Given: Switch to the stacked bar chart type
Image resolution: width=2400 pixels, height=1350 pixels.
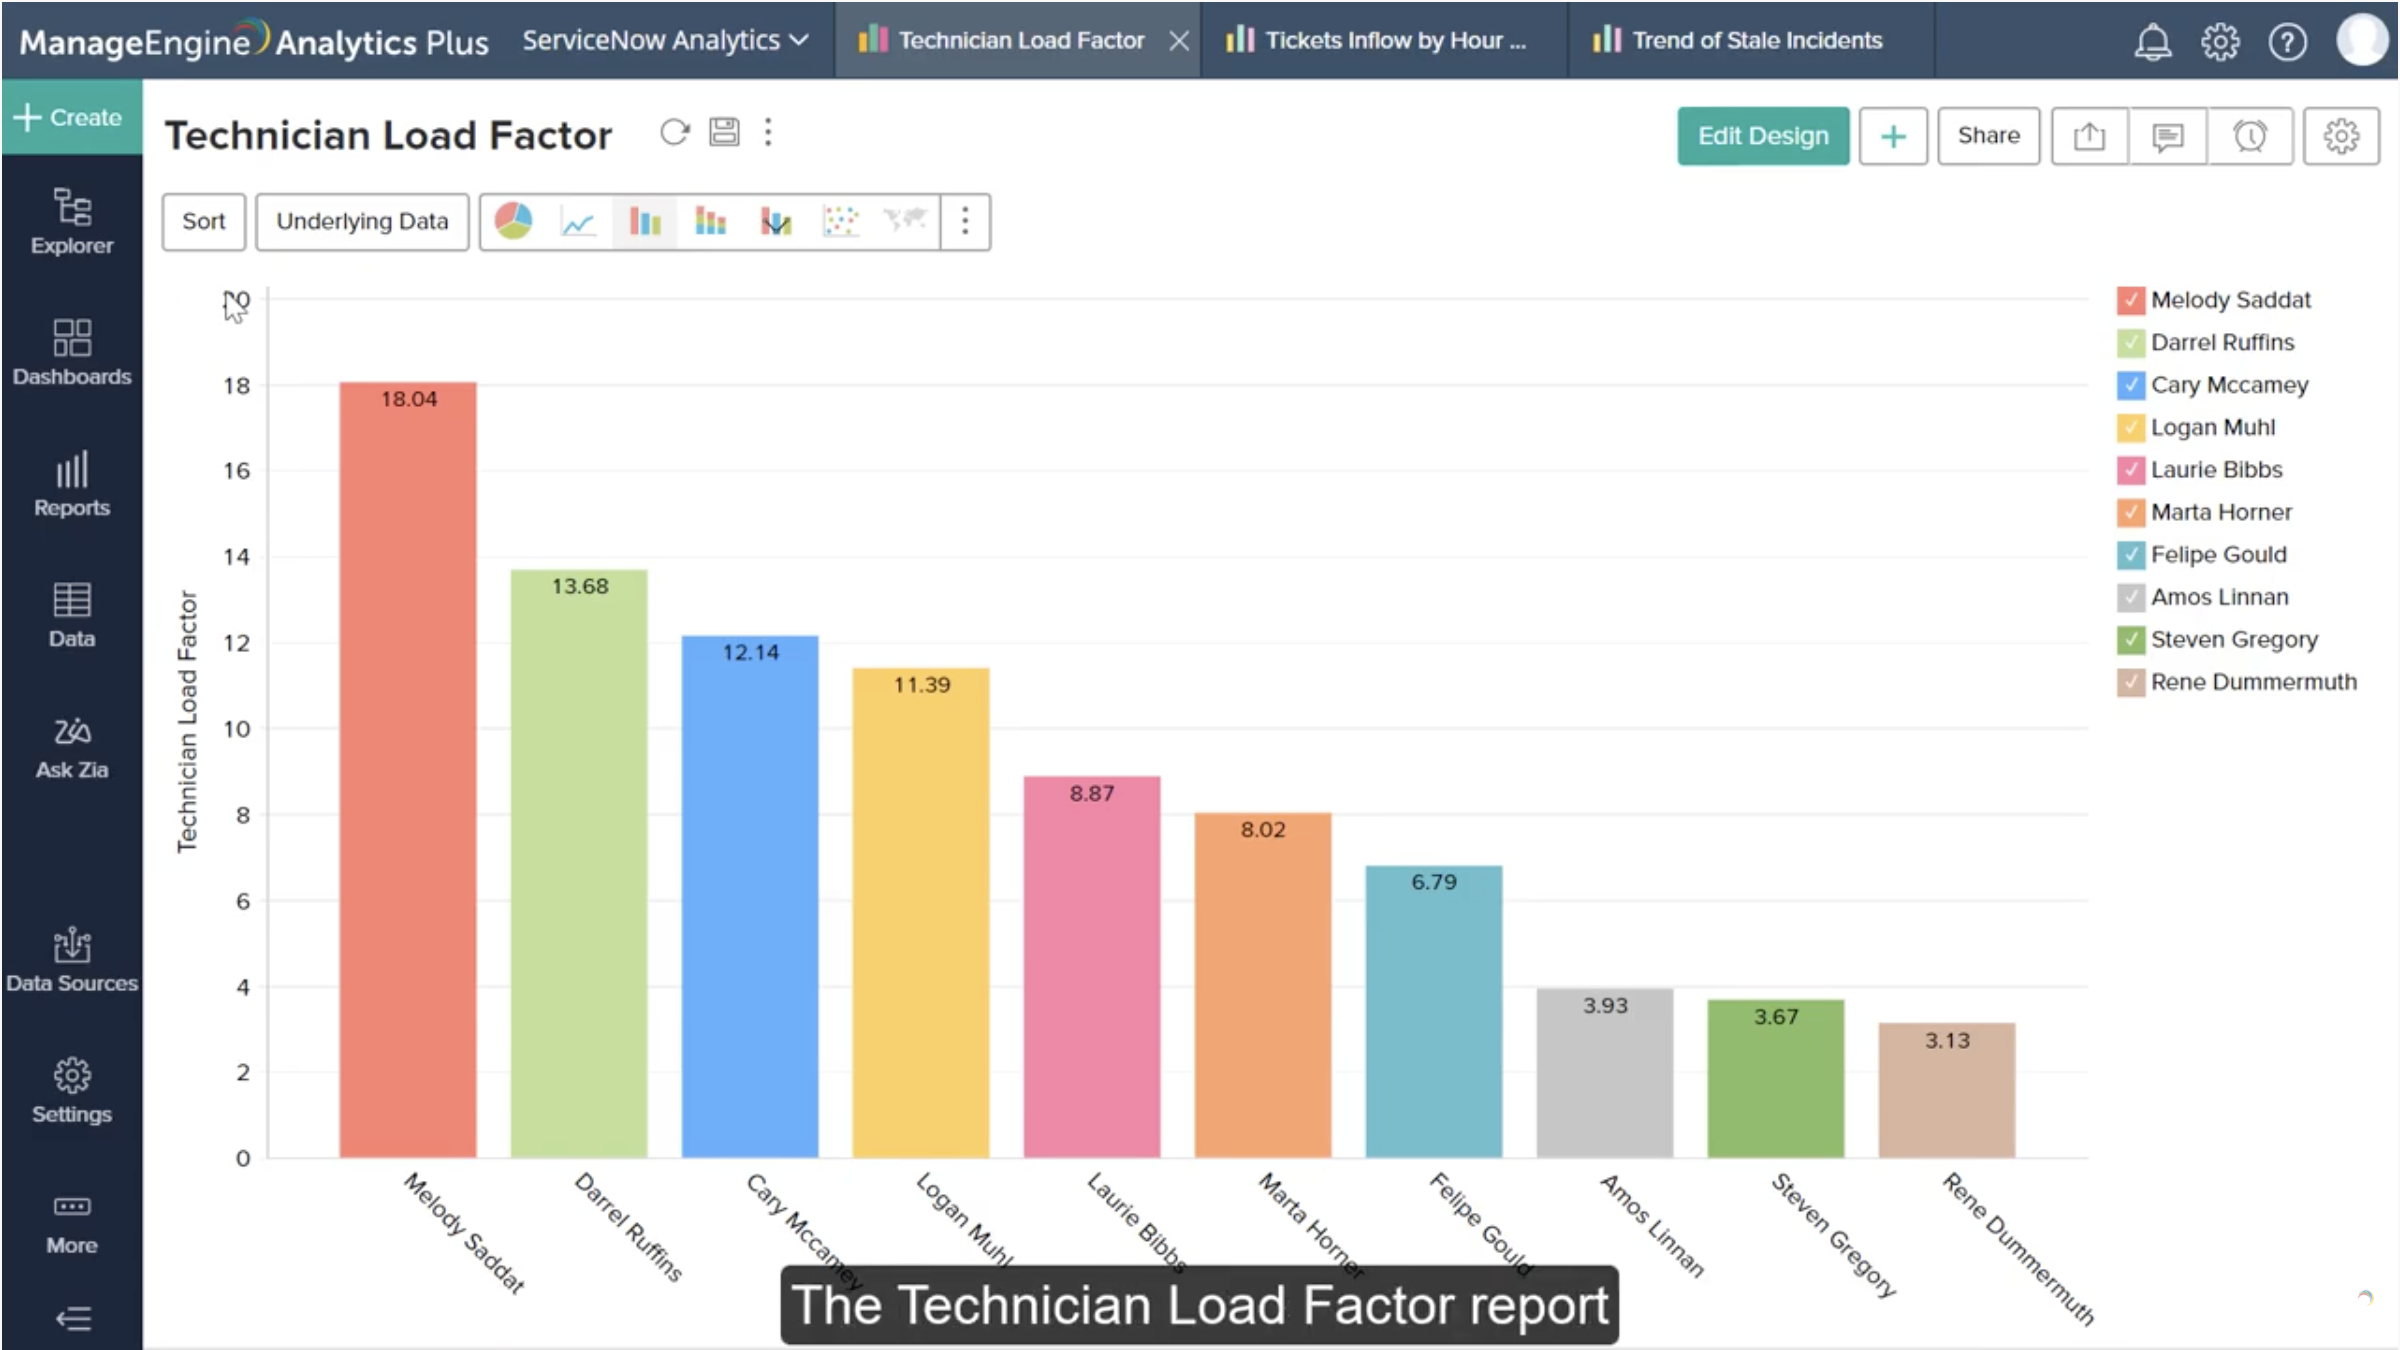Looking at the screenshot, I should (710, 221).
